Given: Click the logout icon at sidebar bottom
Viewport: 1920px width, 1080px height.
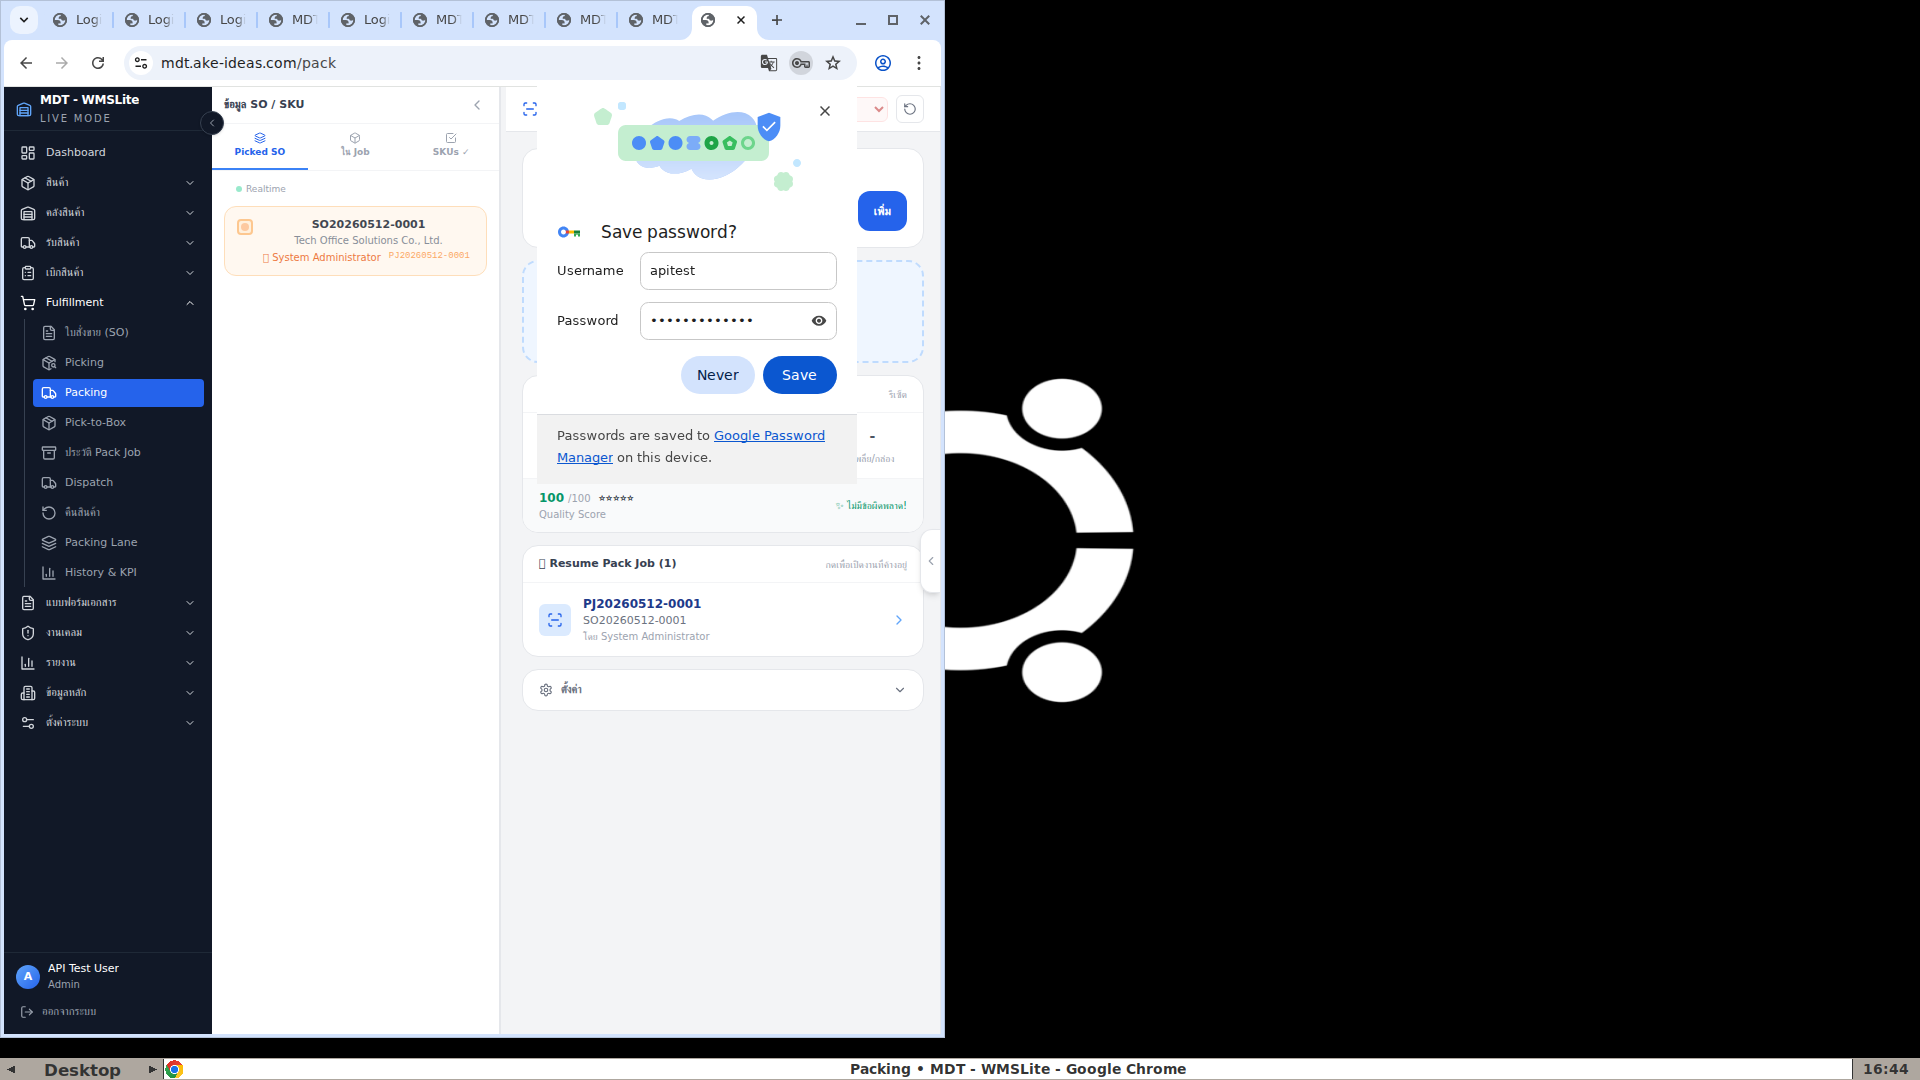Looking at the screenshot, I should [27, 1012].
